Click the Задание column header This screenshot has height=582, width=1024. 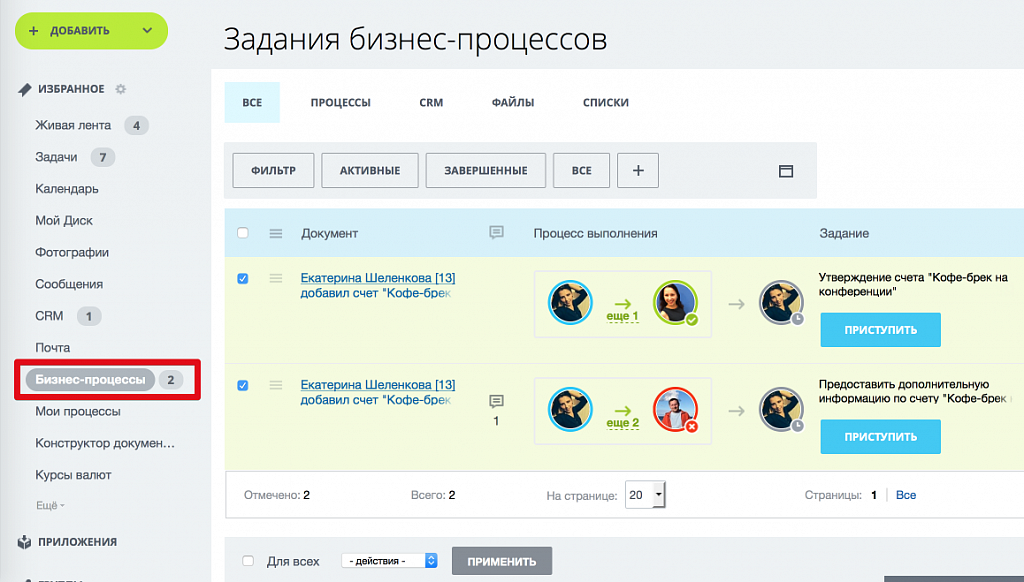(x=844, y=233)
